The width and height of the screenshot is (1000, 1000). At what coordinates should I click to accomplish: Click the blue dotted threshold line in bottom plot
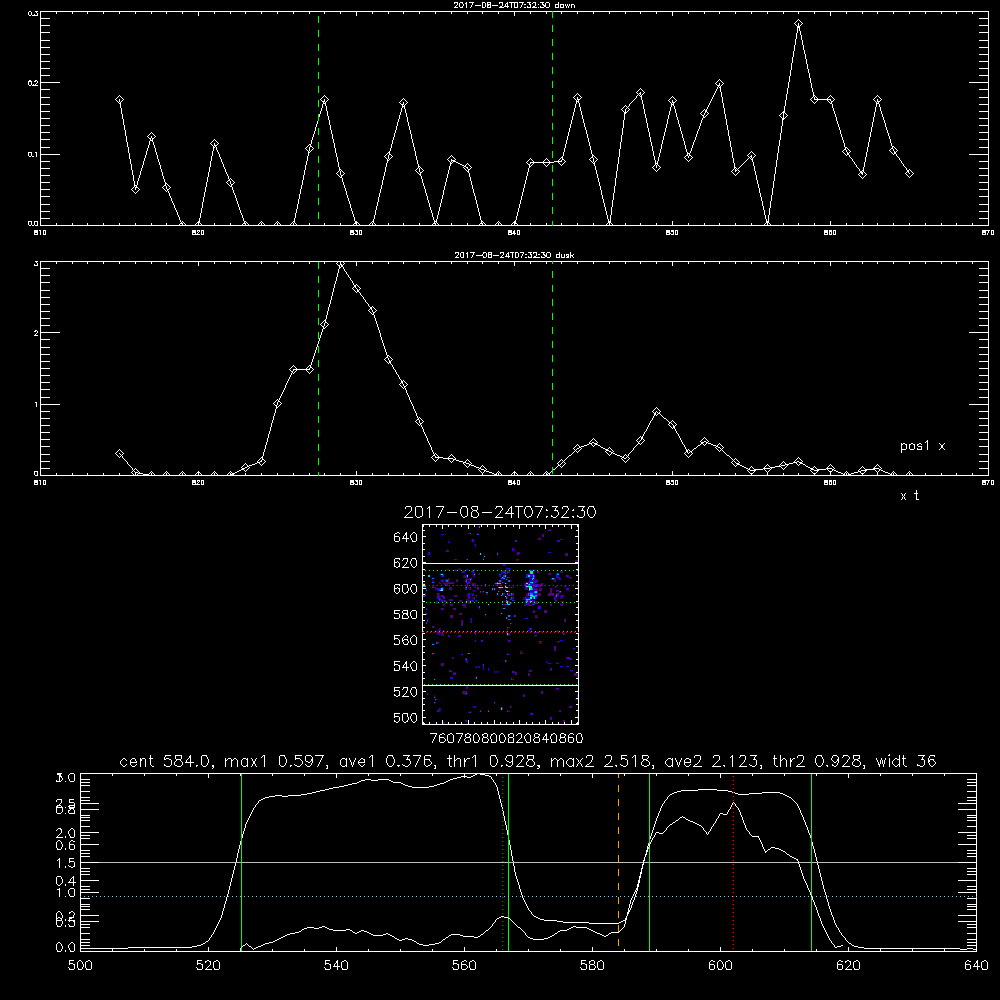point(528,897)
